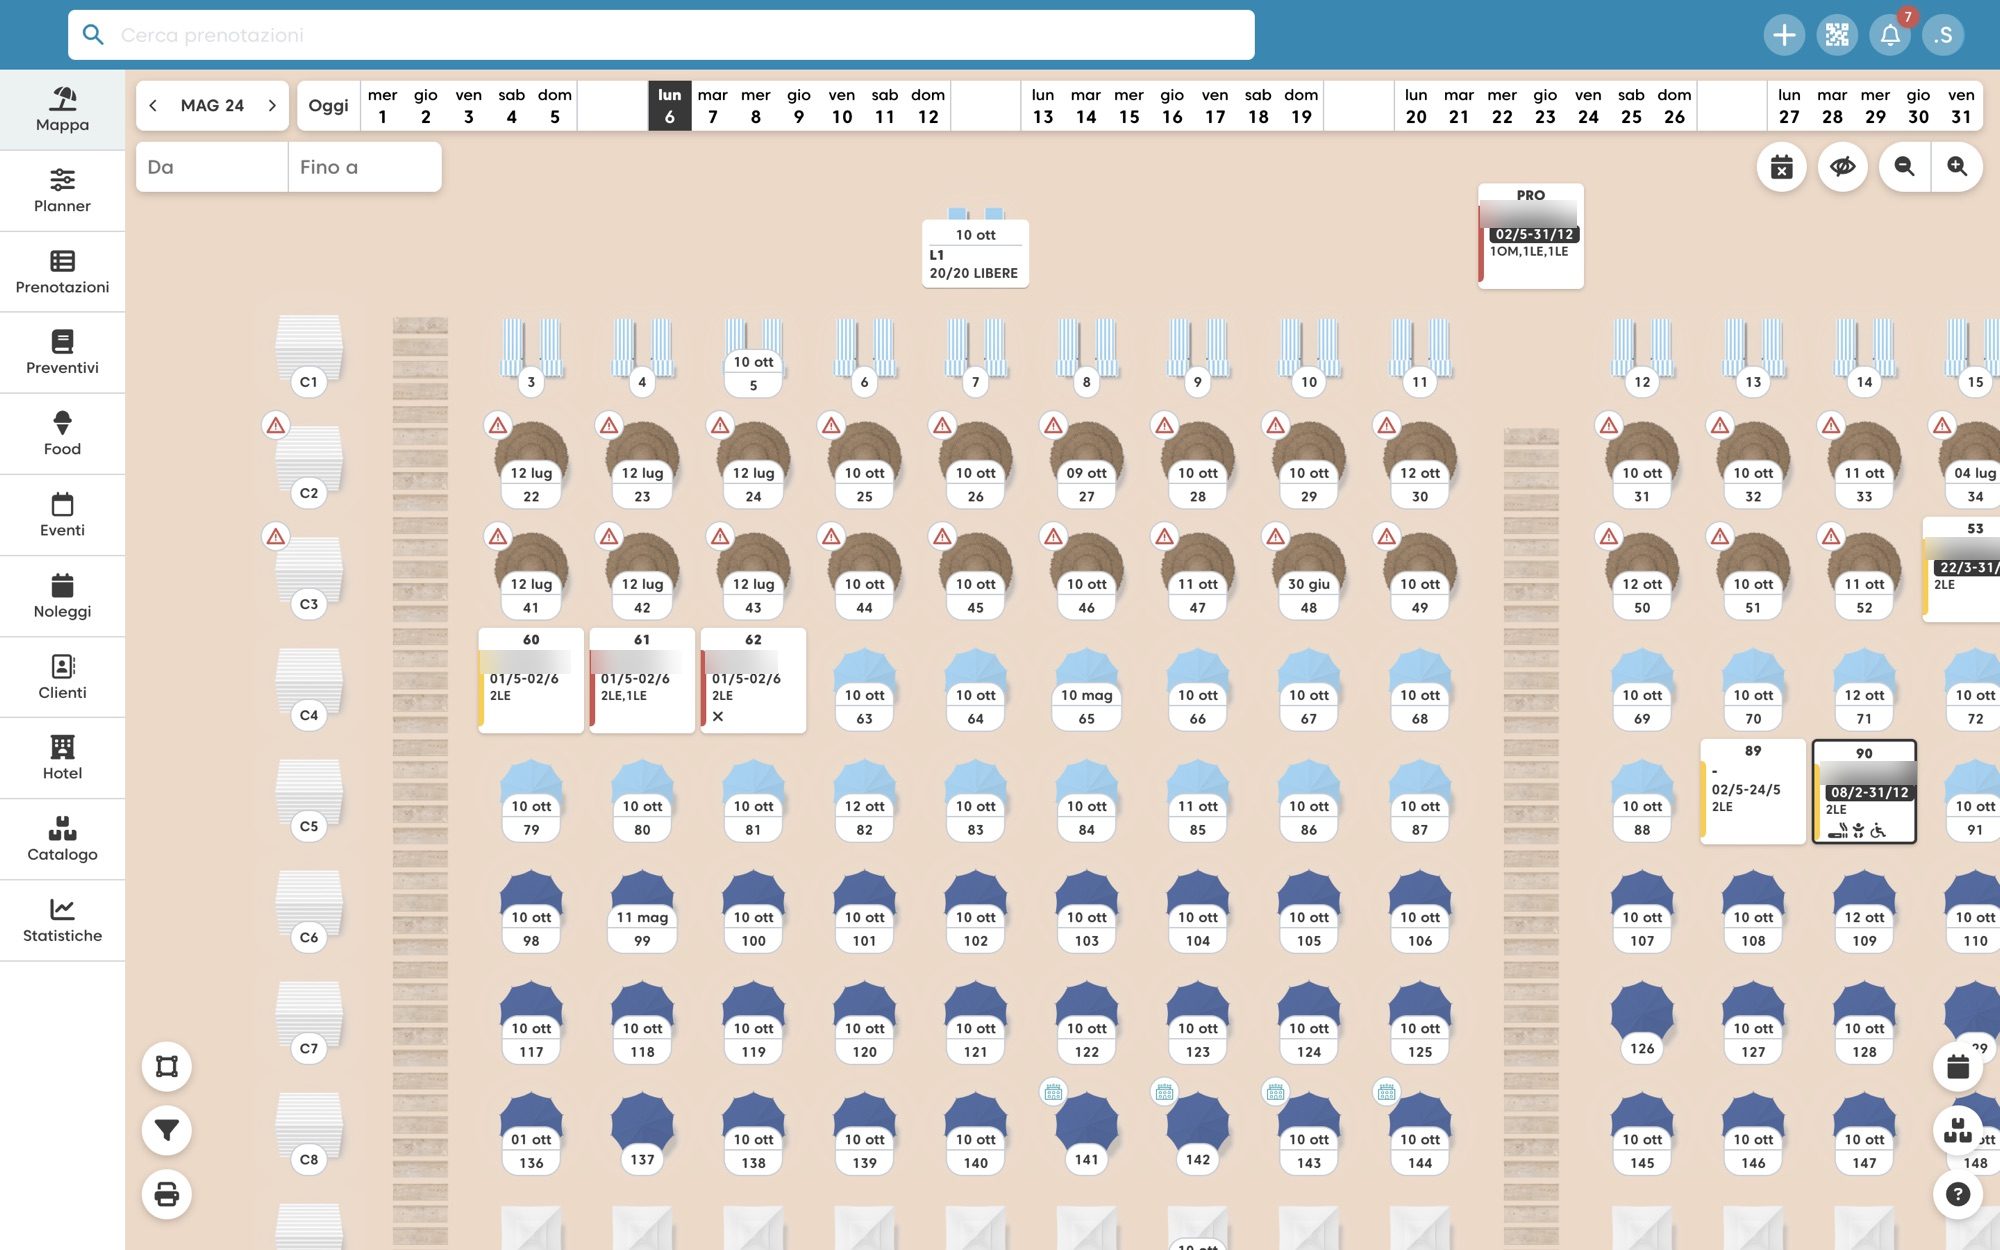This screenshot has width=2000, height=1250.
Task: Zoom in the beach map
Action: click(x=1957, y=167)
